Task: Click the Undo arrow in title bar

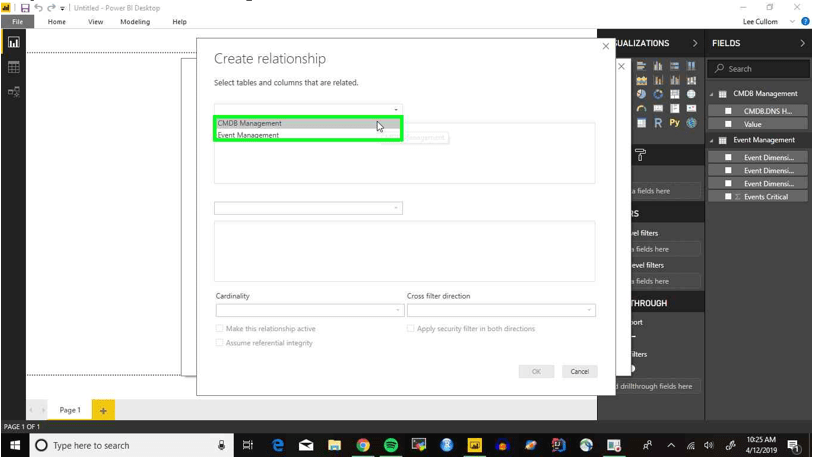Action: 38,8
